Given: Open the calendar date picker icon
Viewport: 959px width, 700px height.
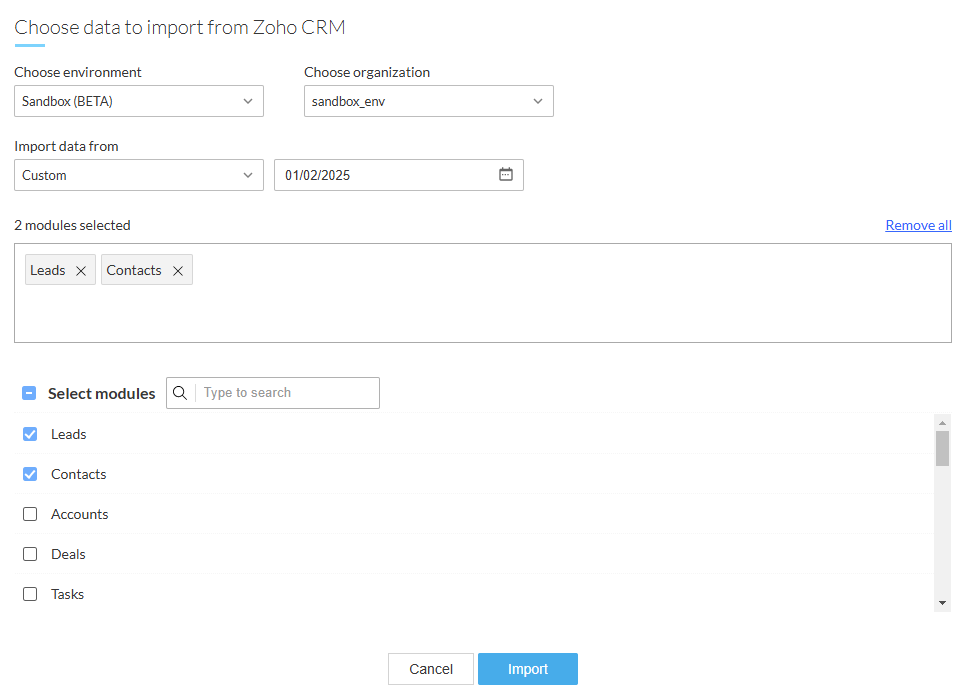Looking at the screenshot, I should [x=506, y=175].
